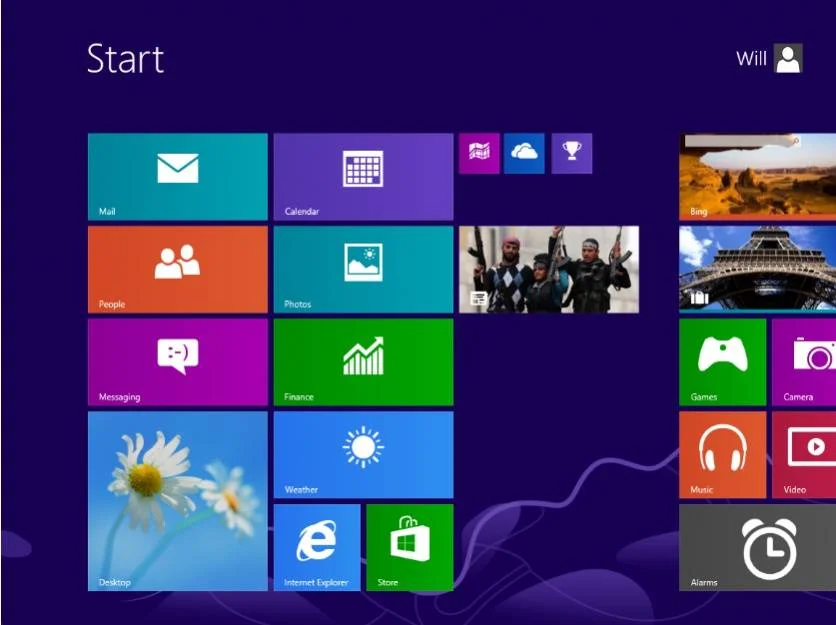
Task: Open the Store tile
Action: click(409, 547)
